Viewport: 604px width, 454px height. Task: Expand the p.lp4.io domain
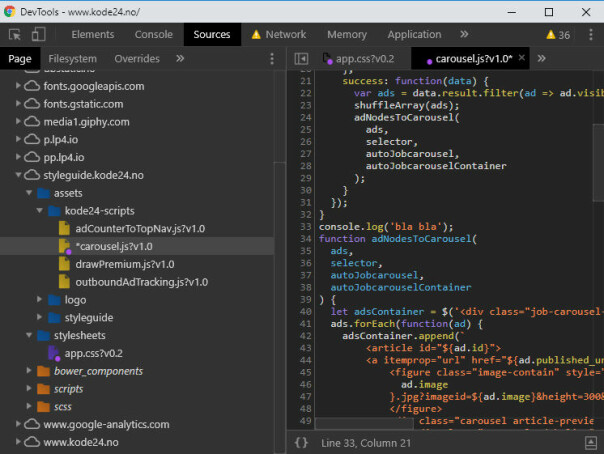[x=18, y=139]
